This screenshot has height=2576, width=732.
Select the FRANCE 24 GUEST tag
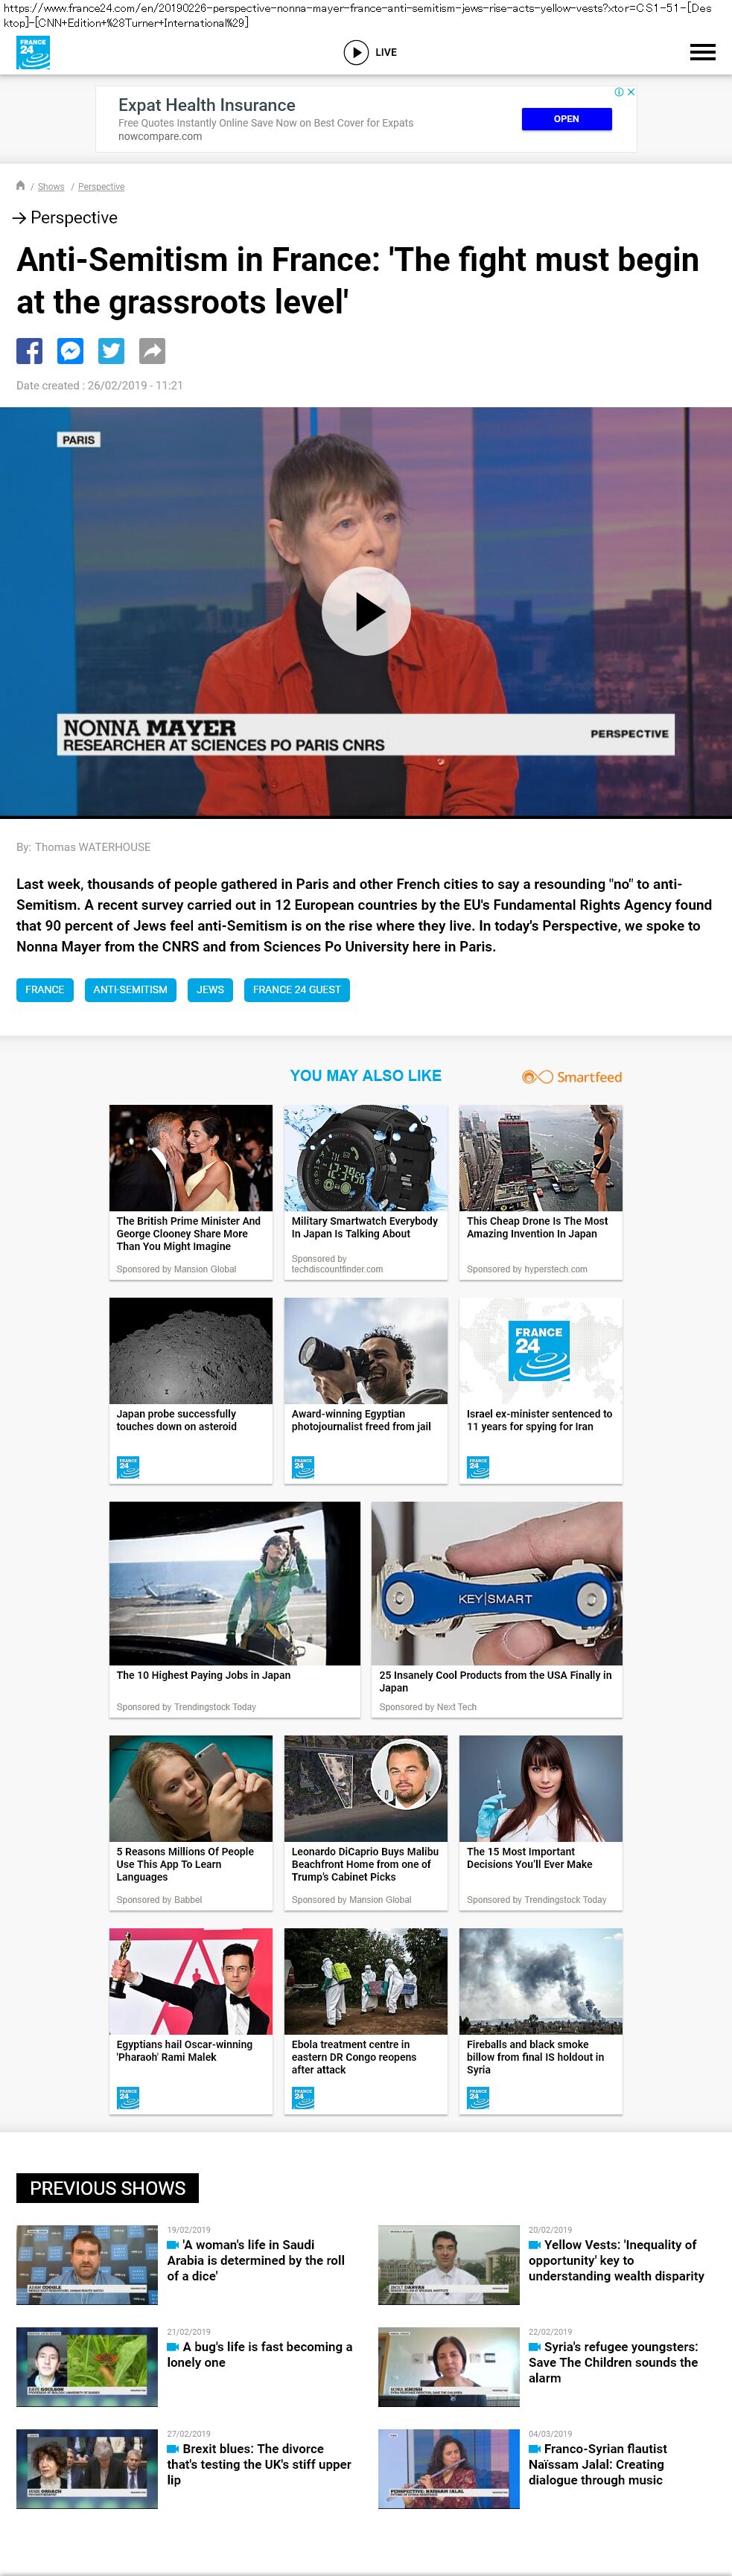pyautogui.click(x=297, y=990)
